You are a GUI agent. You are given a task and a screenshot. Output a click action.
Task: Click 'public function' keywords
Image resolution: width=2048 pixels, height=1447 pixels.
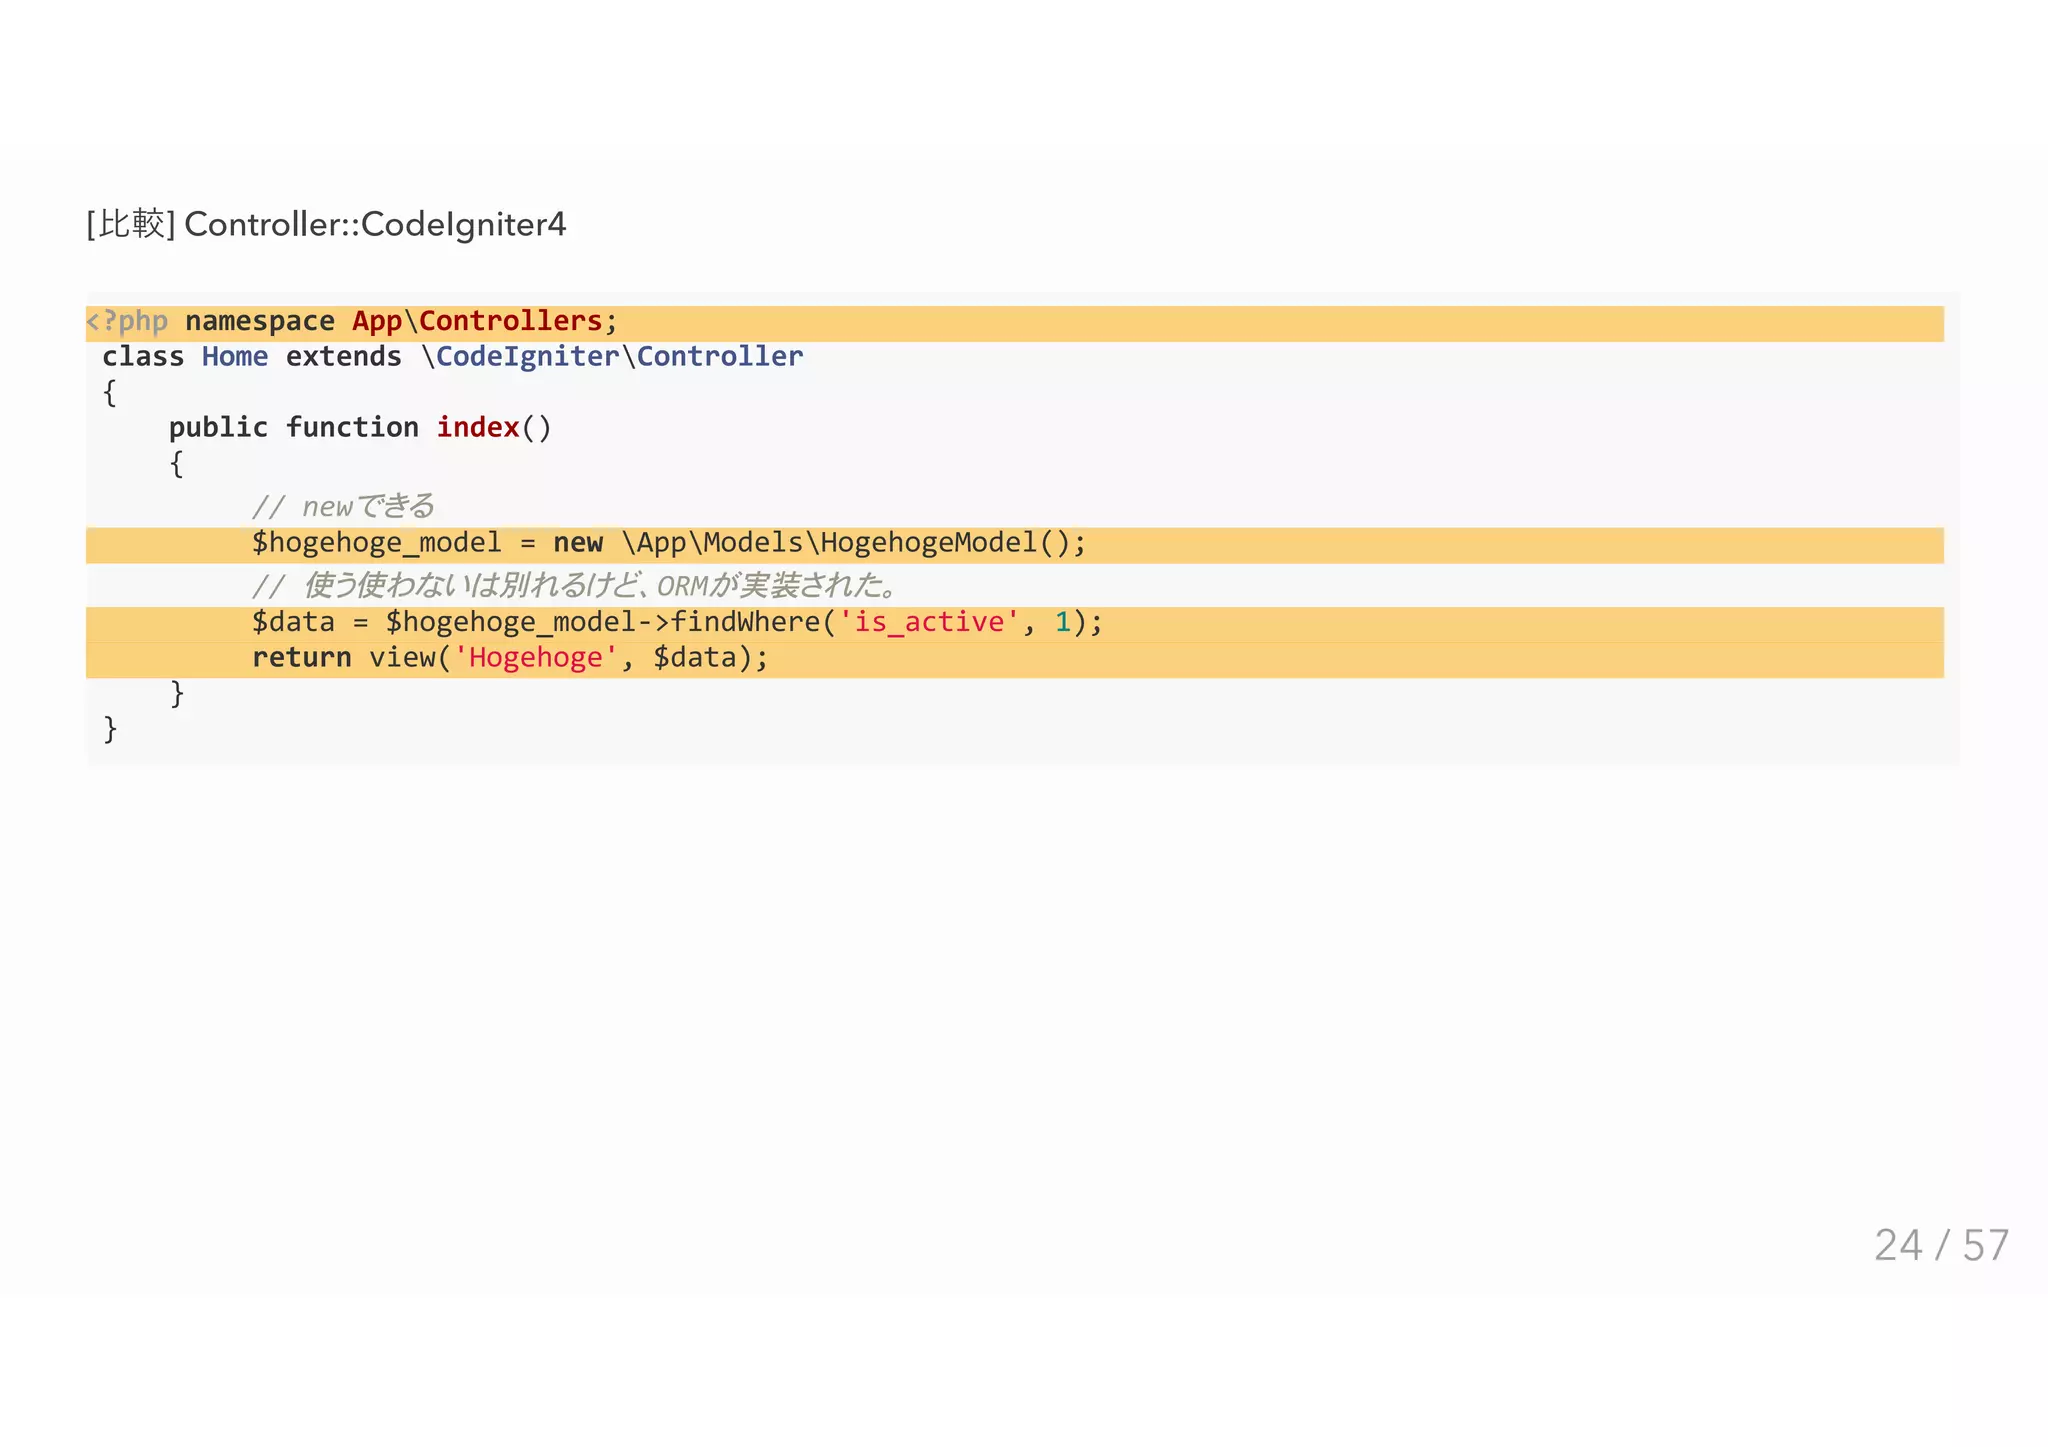tap(294, 428)
